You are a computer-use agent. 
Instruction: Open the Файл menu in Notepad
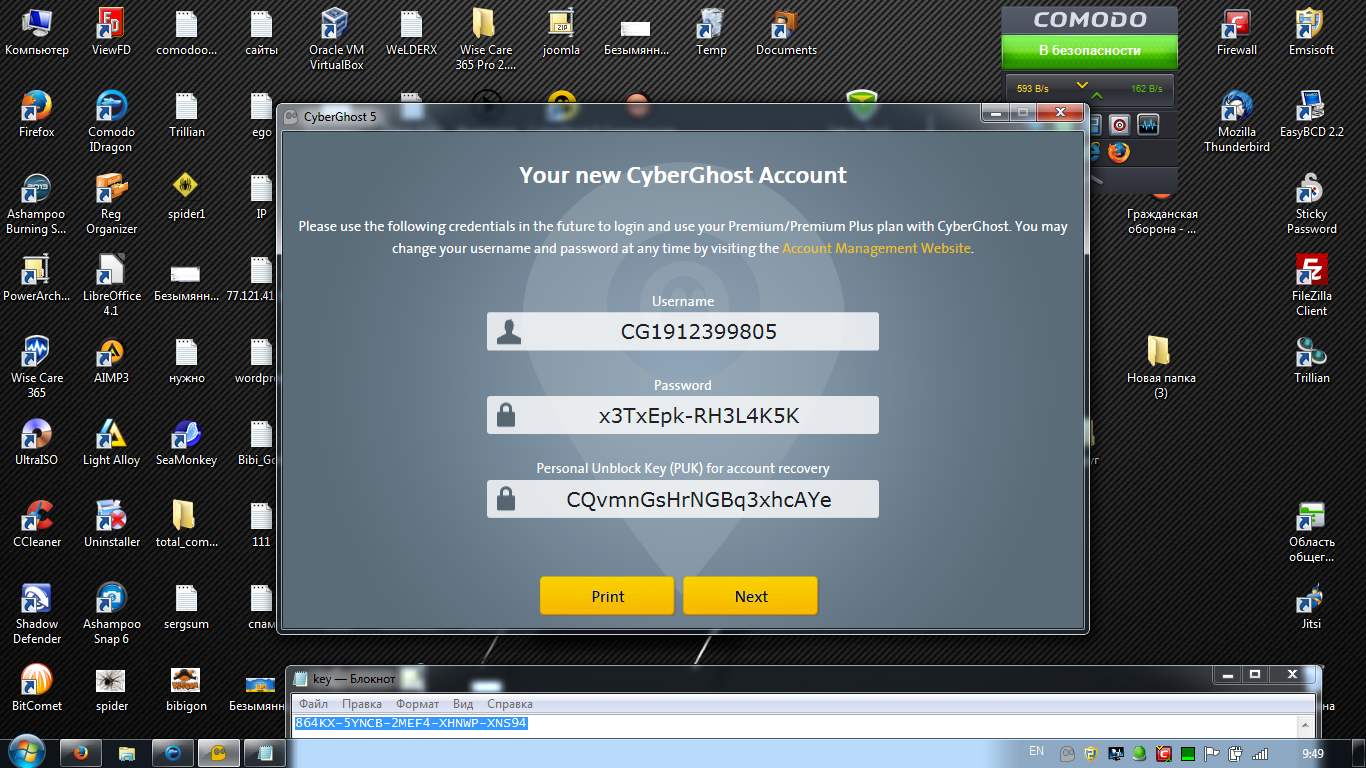tap(313, 704)
